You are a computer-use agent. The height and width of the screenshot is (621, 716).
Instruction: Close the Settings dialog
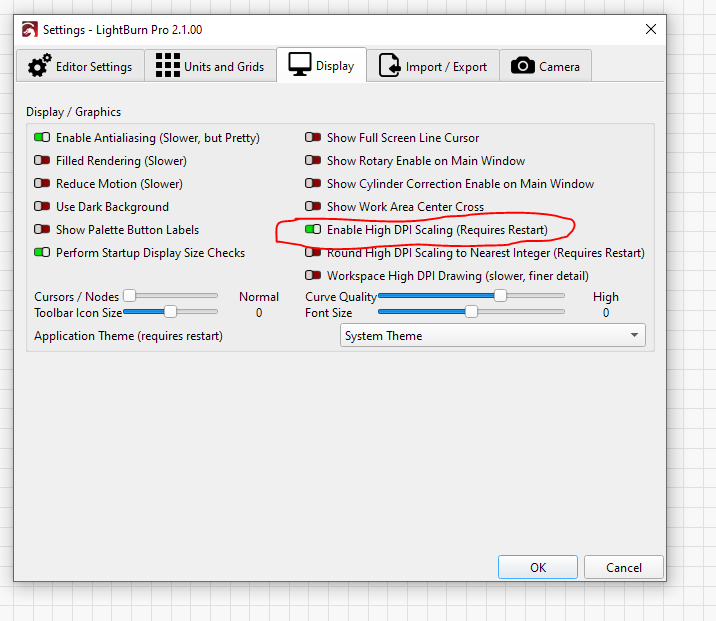[651, 29]
